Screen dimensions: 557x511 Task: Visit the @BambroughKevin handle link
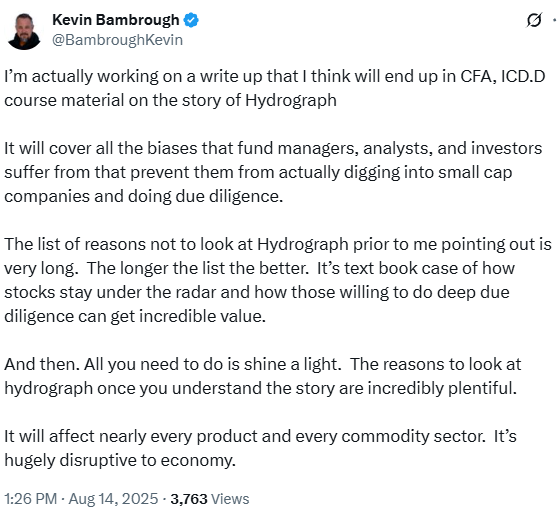click(118, 40)
